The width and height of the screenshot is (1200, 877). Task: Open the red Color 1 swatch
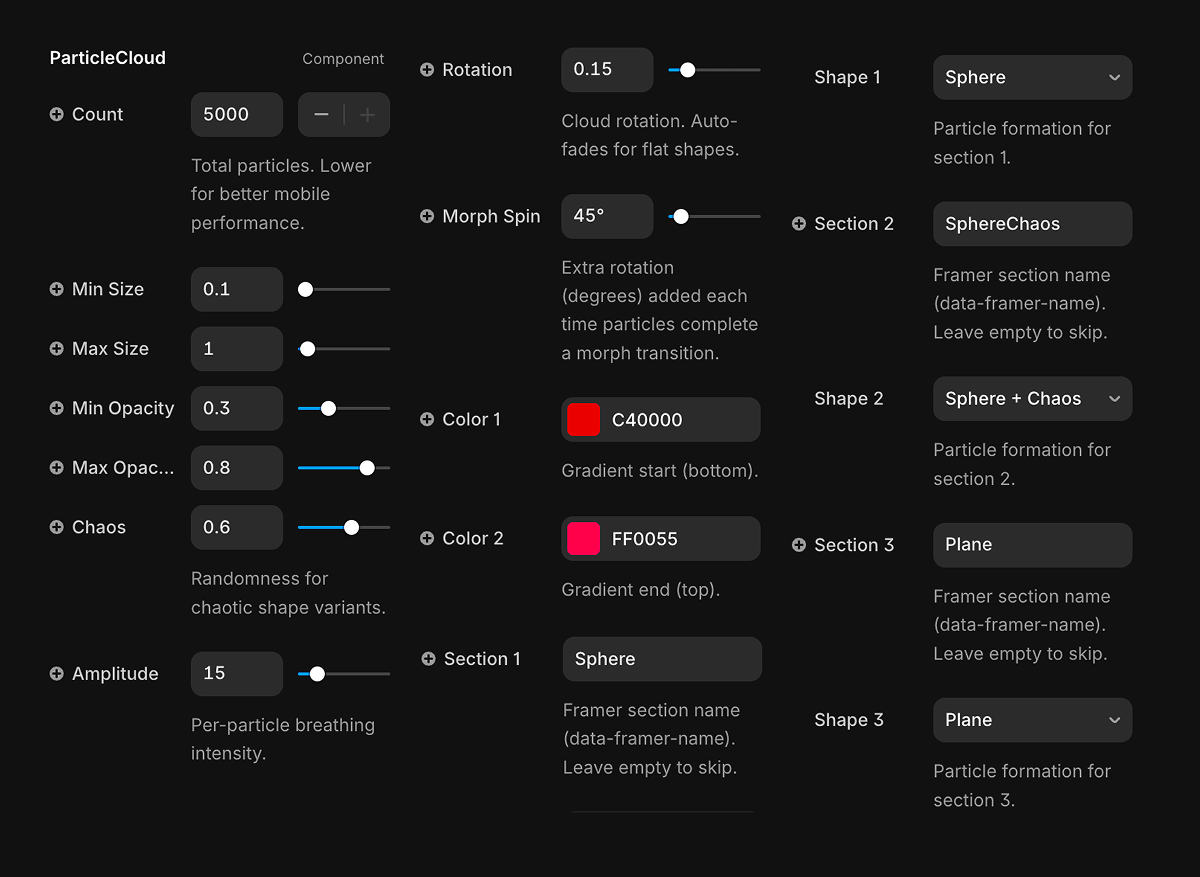pos(584,420)
